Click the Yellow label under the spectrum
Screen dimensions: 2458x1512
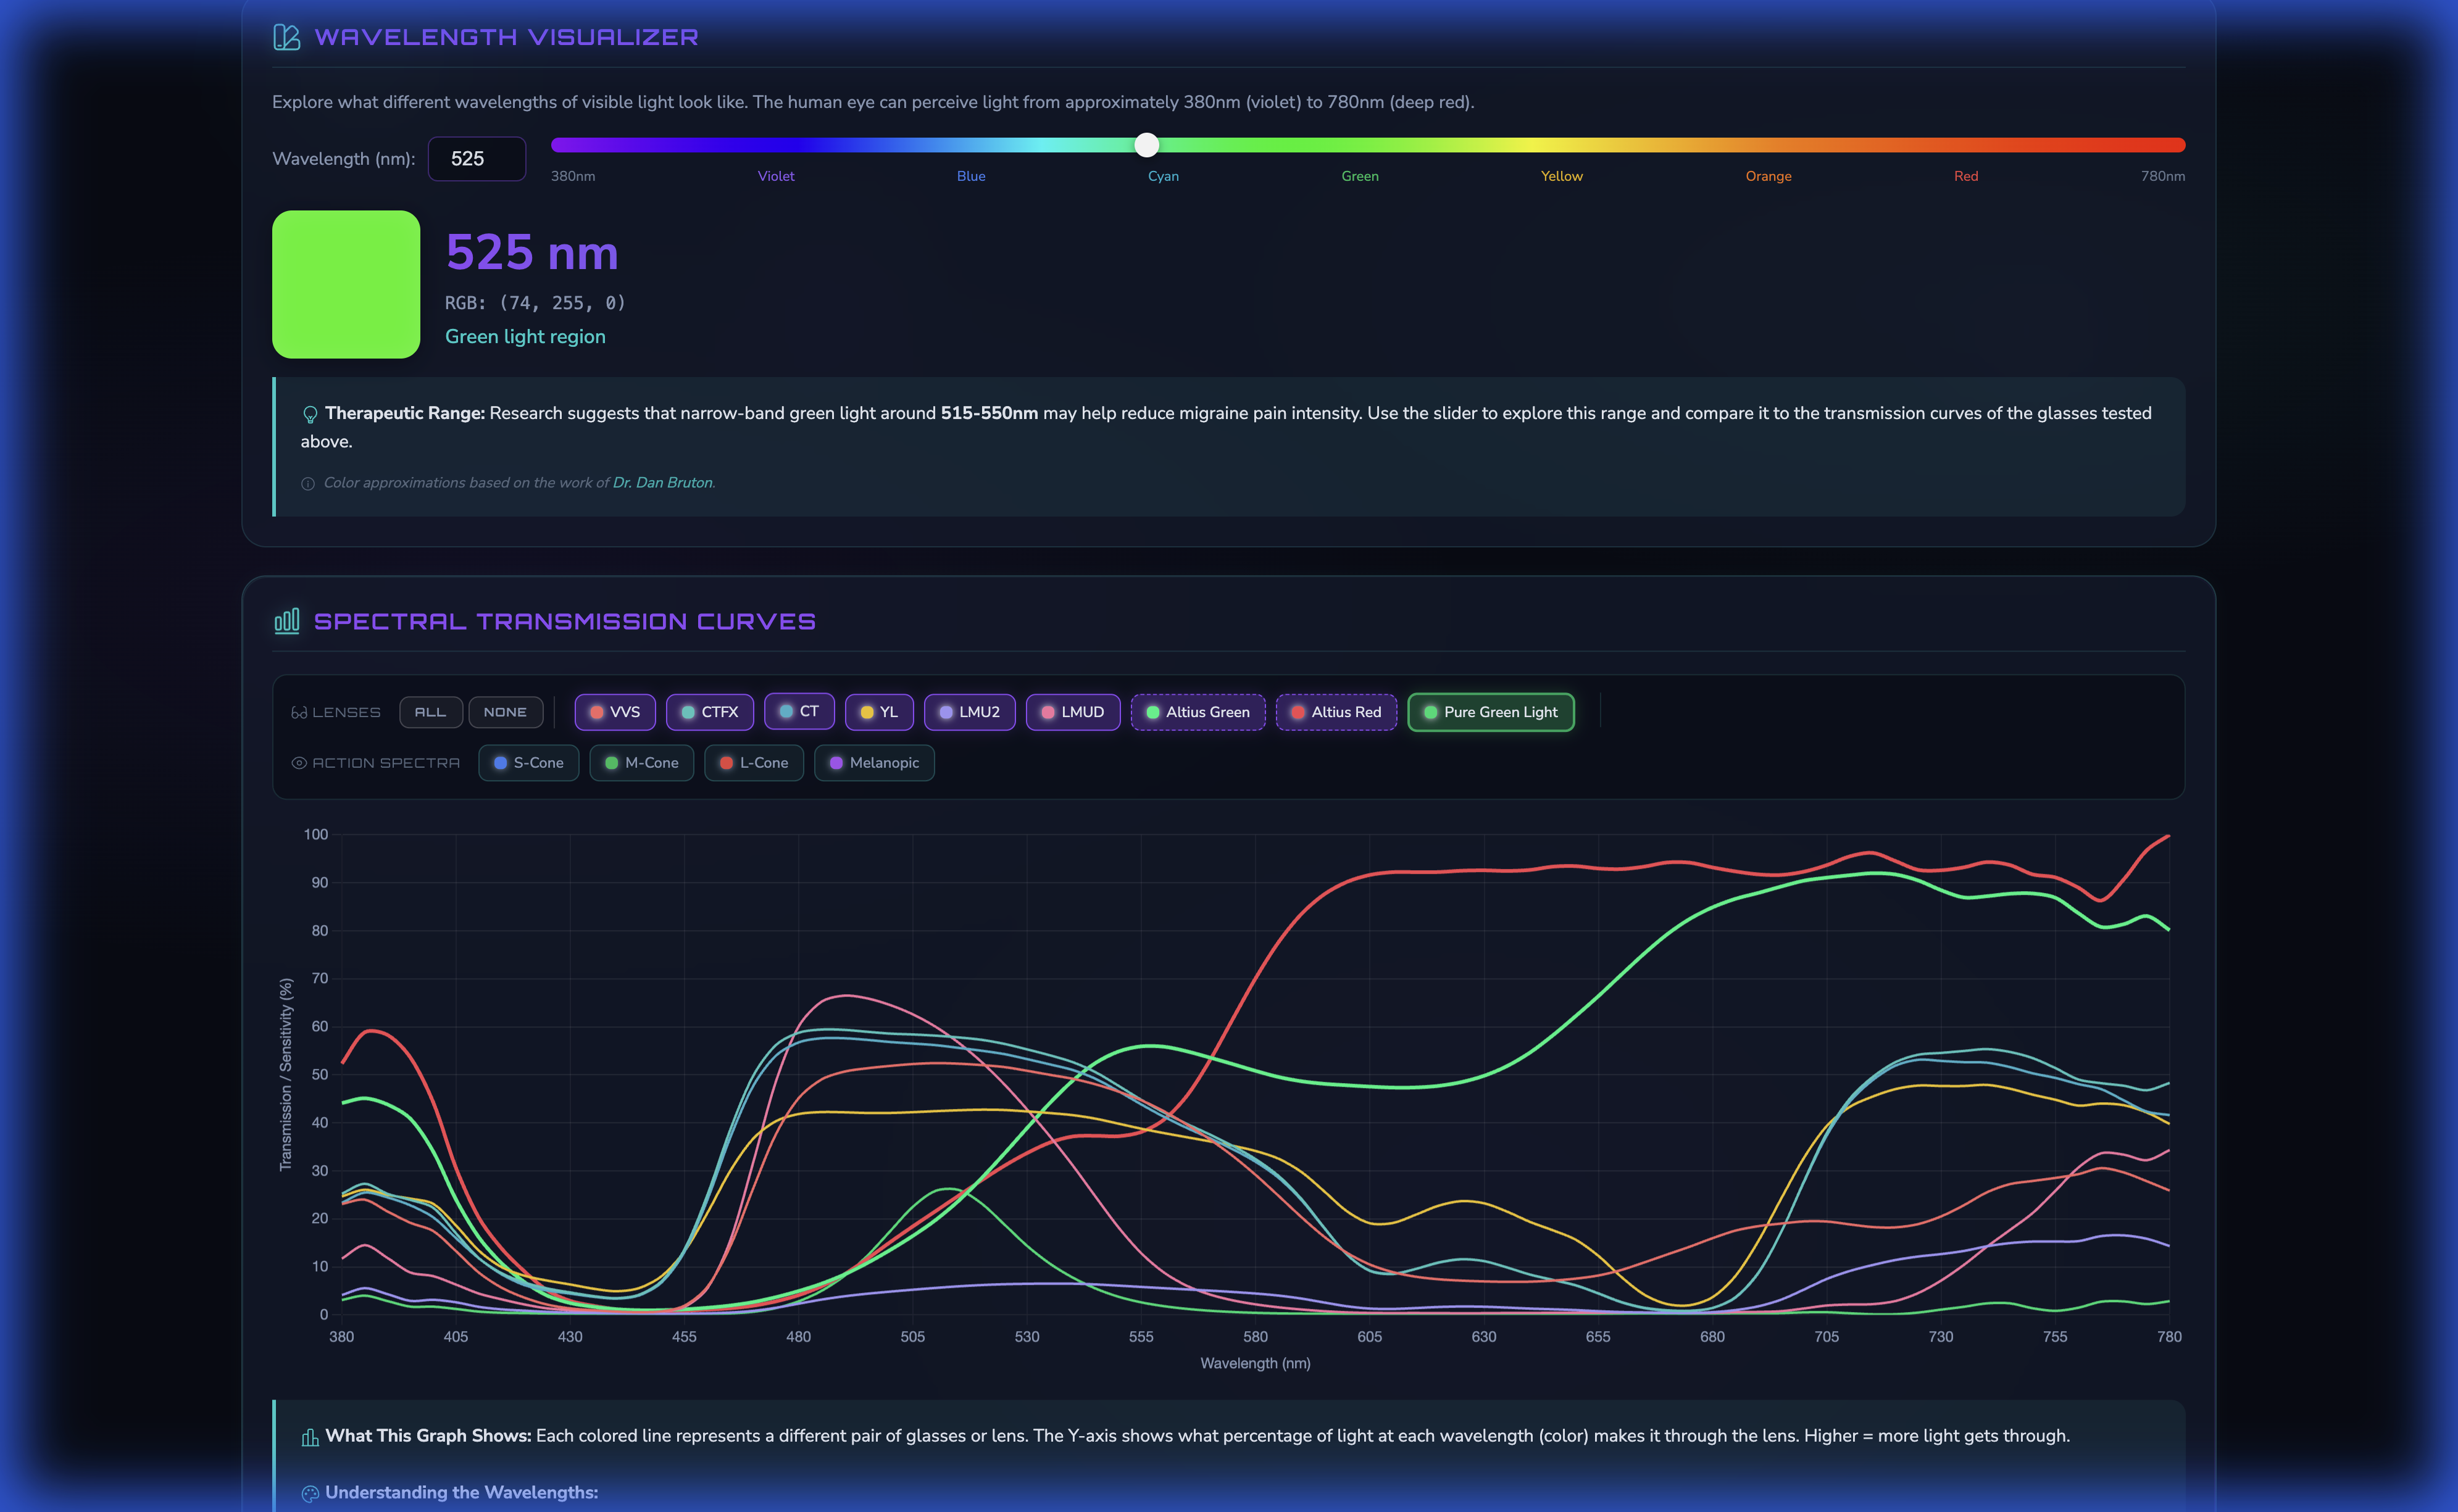1562,176
